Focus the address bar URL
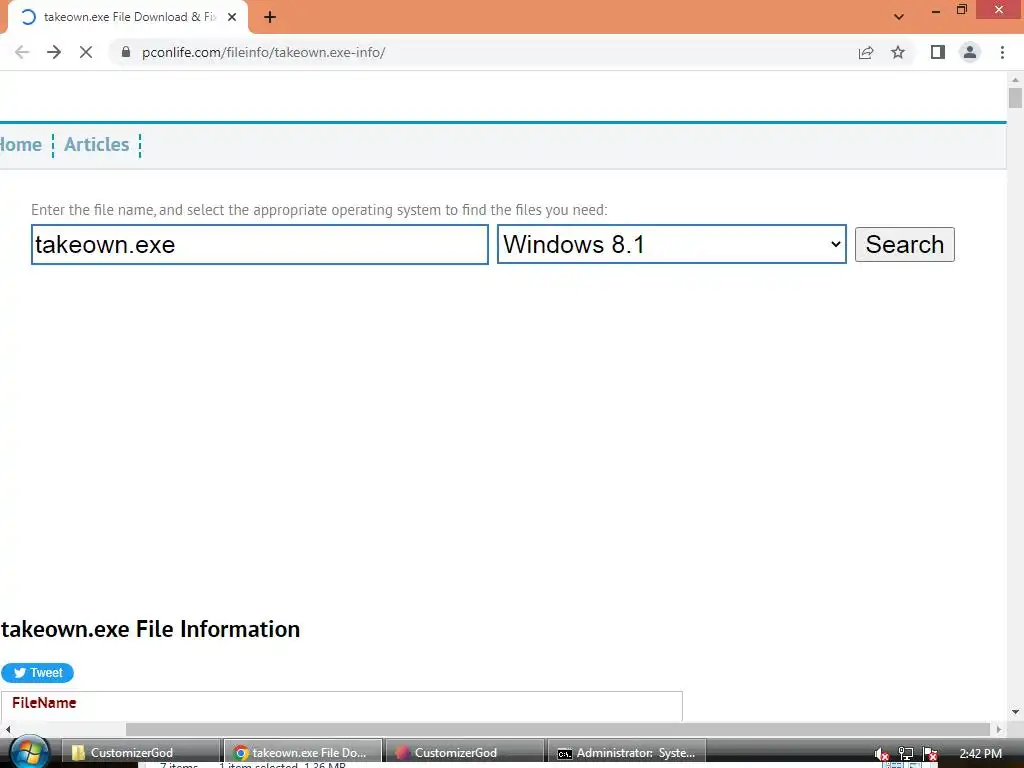This screenshot has height=768, width=1024. (263, 52)
